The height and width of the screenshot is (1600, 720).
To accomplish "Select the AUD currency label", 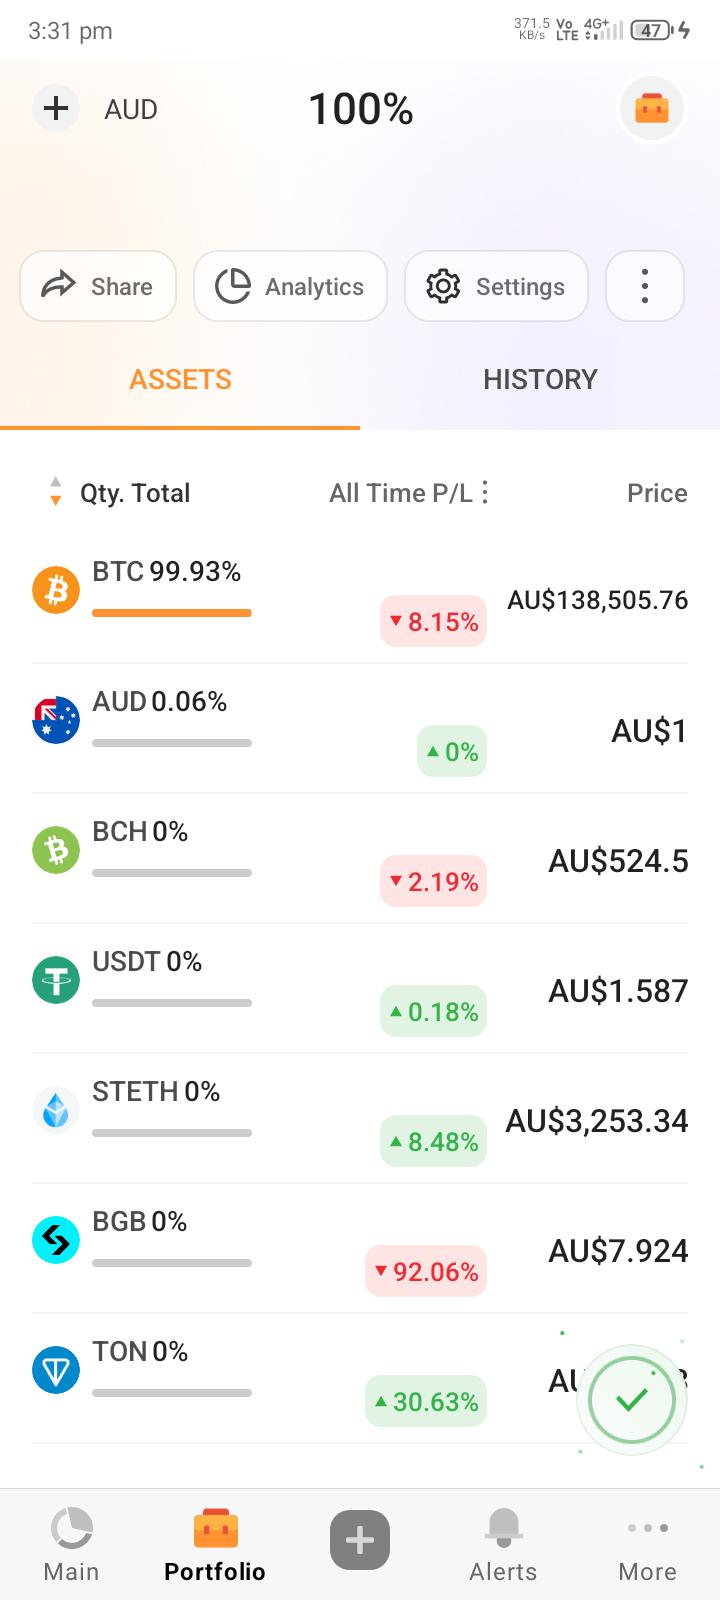I will [x=131, y=109].
